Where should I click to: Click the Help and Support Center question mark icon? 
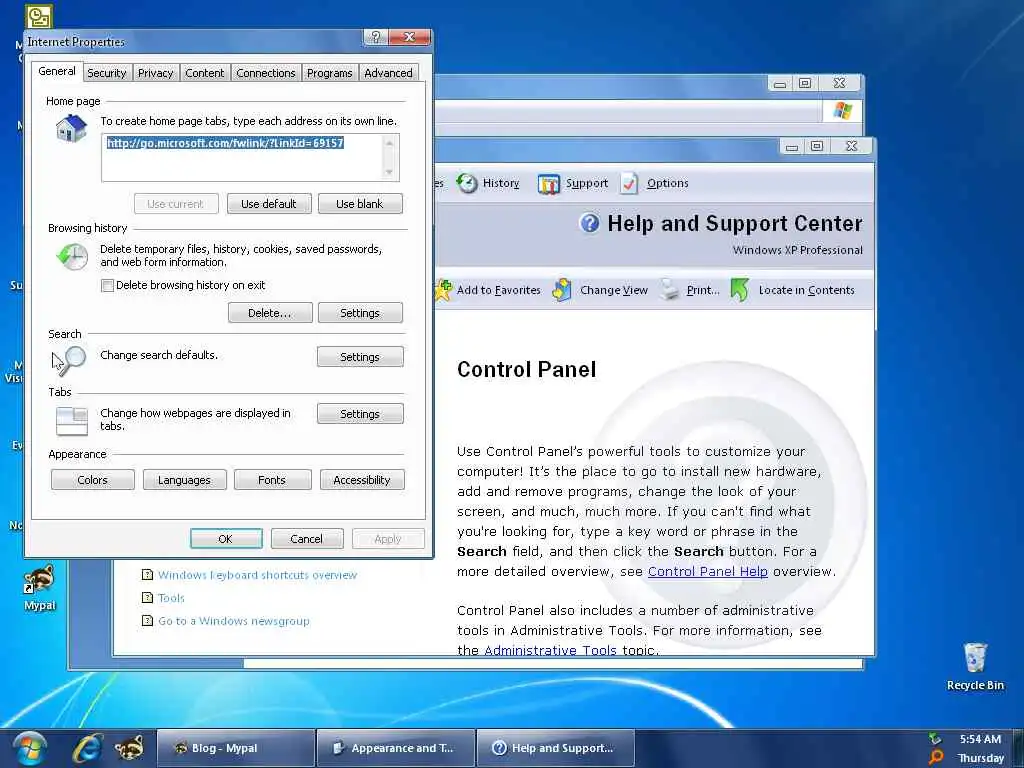(x=589, y=223)
